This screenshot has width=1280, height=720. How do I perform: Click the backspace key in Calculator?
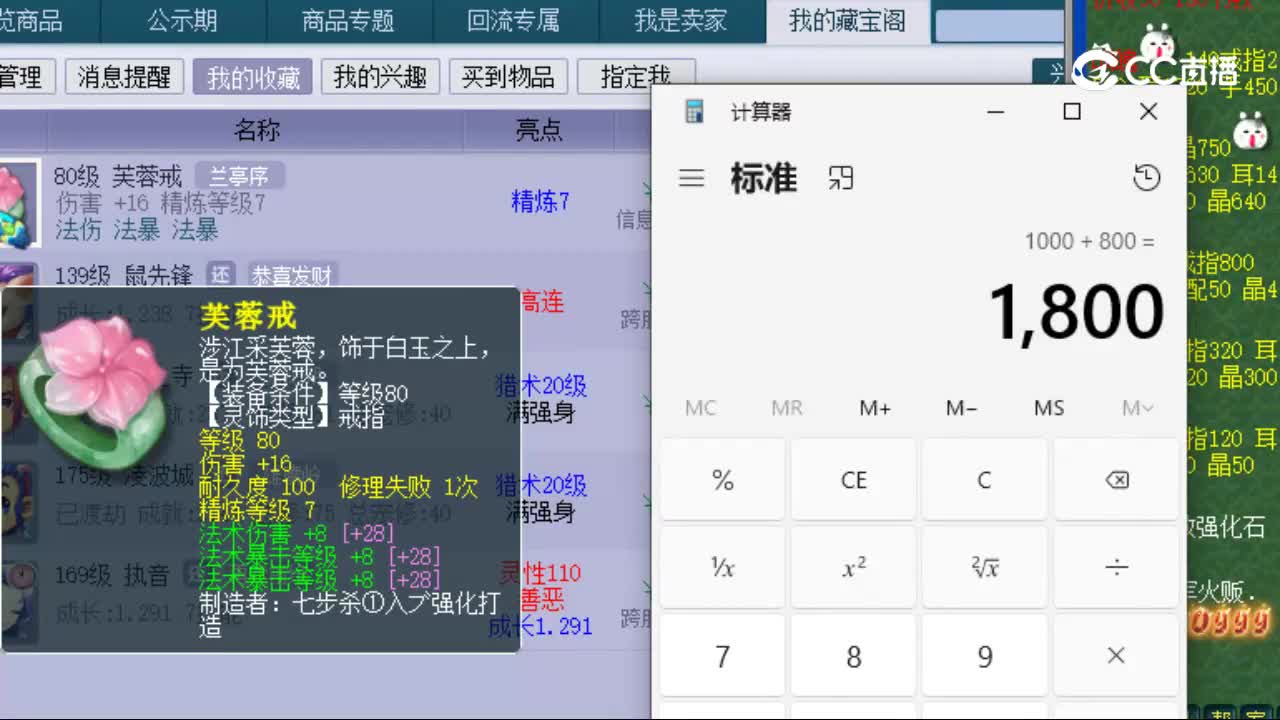(1116, 480)
